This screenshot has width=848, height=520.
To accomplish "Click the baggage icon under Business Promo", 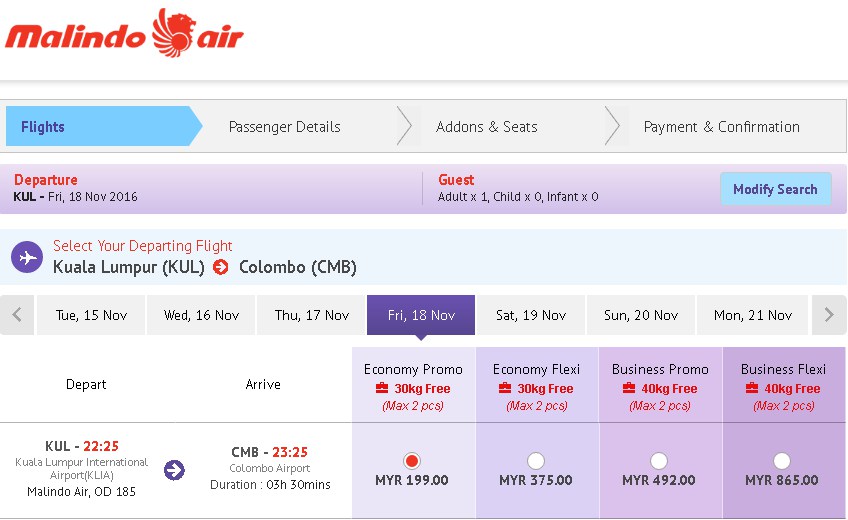I will point(628,388).
